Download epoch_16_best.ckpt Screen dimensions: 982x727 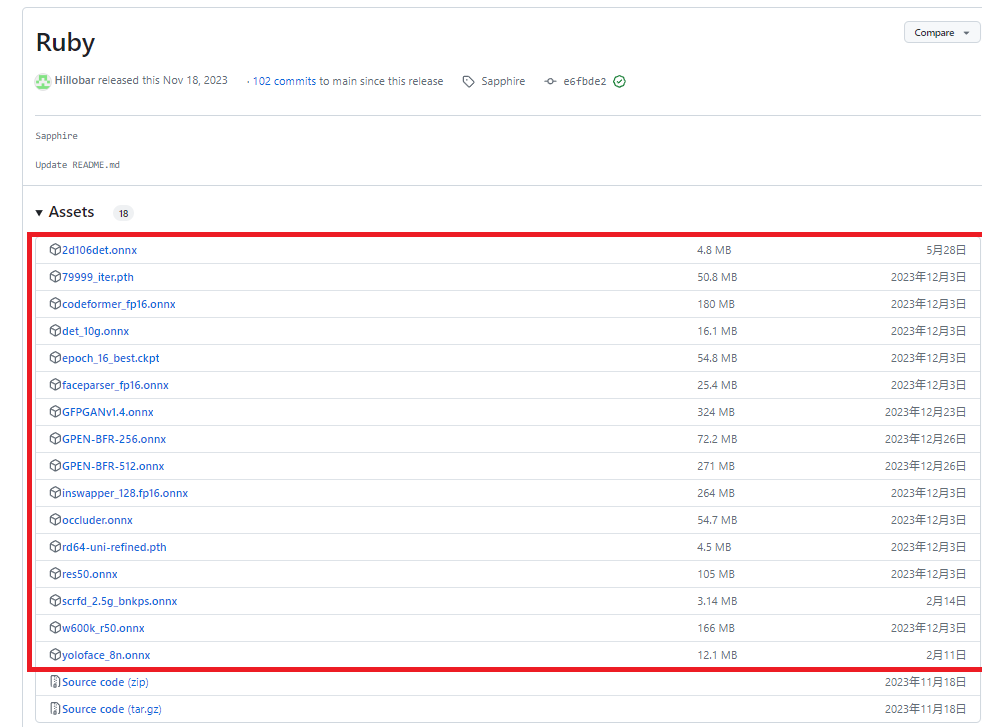pos(110,358)
